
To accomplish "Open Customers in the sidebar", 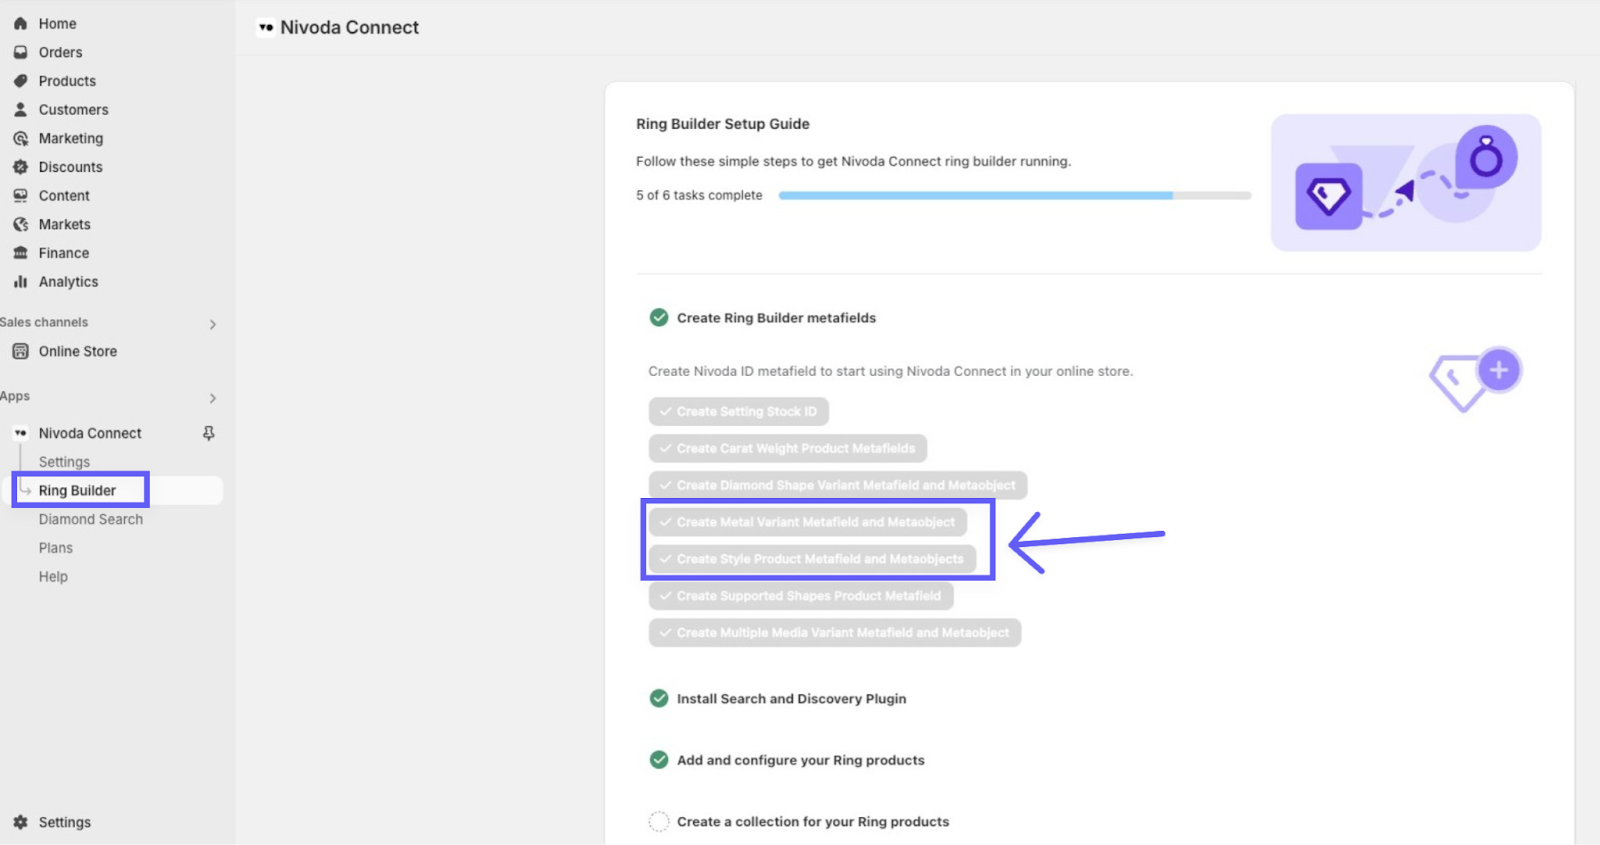I will pyautogui.click(x=73, y=110).
